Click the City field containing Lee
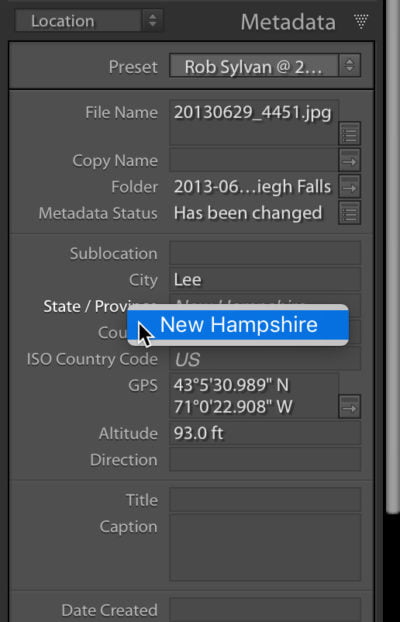Viewport: 400px width, 622px height. click(265, 279)
